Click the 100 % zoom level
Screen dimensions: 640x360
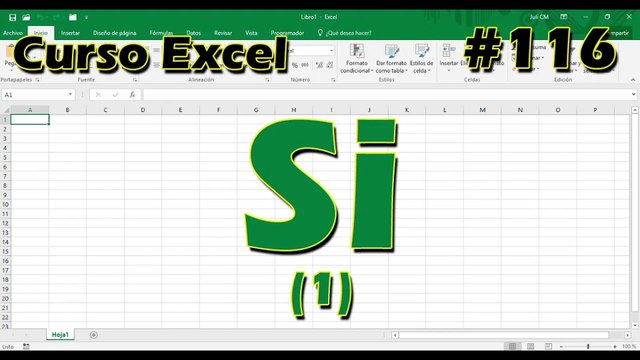[x=629, y=347]
